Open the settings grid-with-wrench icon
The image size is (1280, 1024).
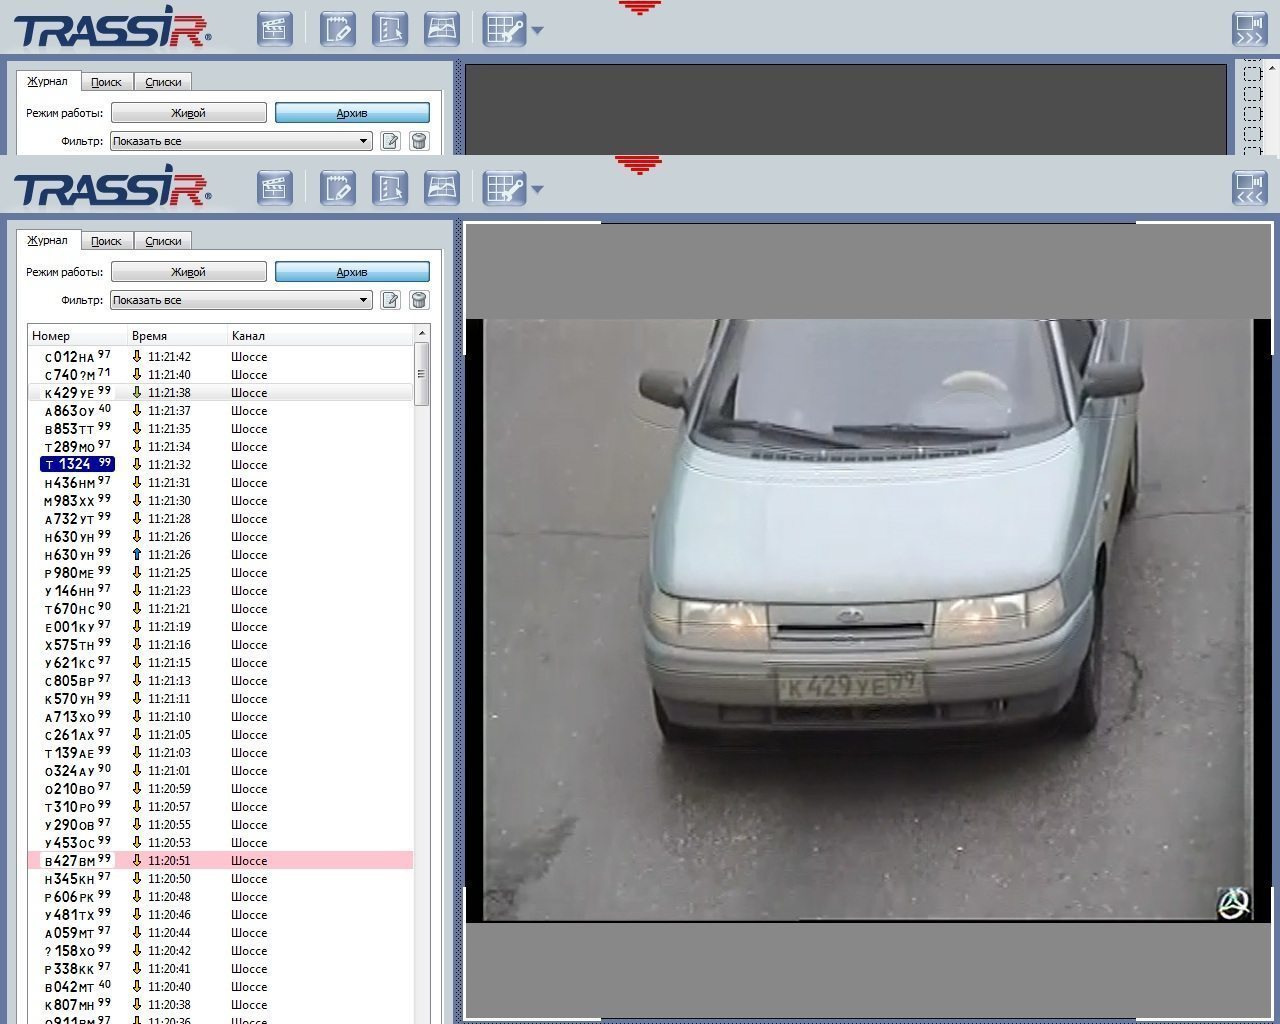click(x=506, y=188)
